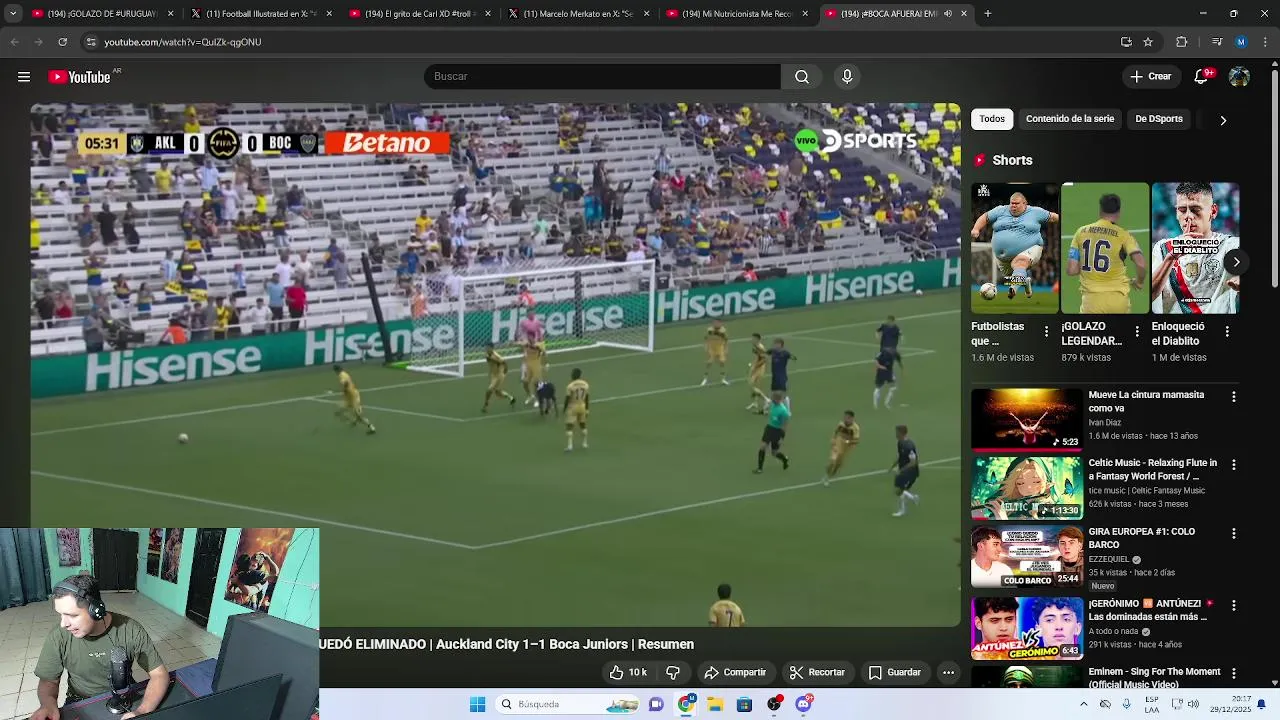Click the Recortar clip button
Viewport: 1280px width, 720px height.
pos(816,673)
